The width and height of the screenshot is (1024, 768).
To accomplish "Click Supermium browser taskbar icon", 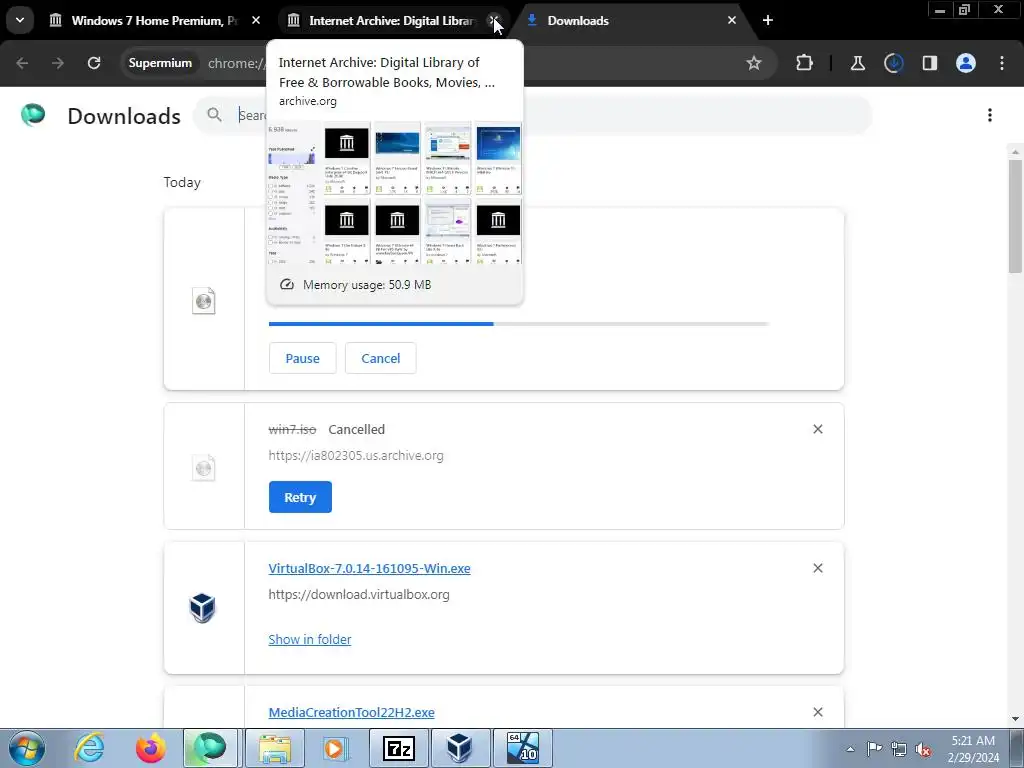I will [x=210, y=748].
